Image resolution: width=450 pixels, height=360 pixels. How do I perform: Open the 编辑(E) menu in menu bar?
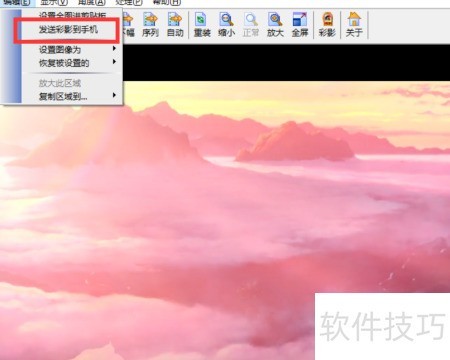[17, 3]
